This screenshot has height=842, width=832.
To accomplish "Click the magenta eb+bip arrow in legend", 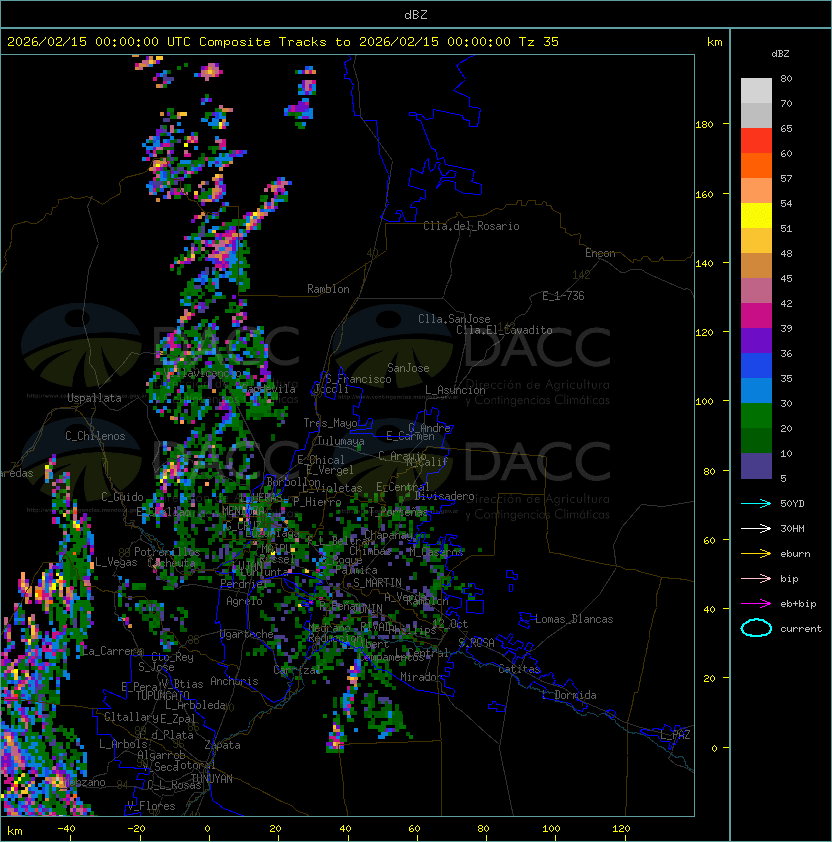I will tap(756, 604).
